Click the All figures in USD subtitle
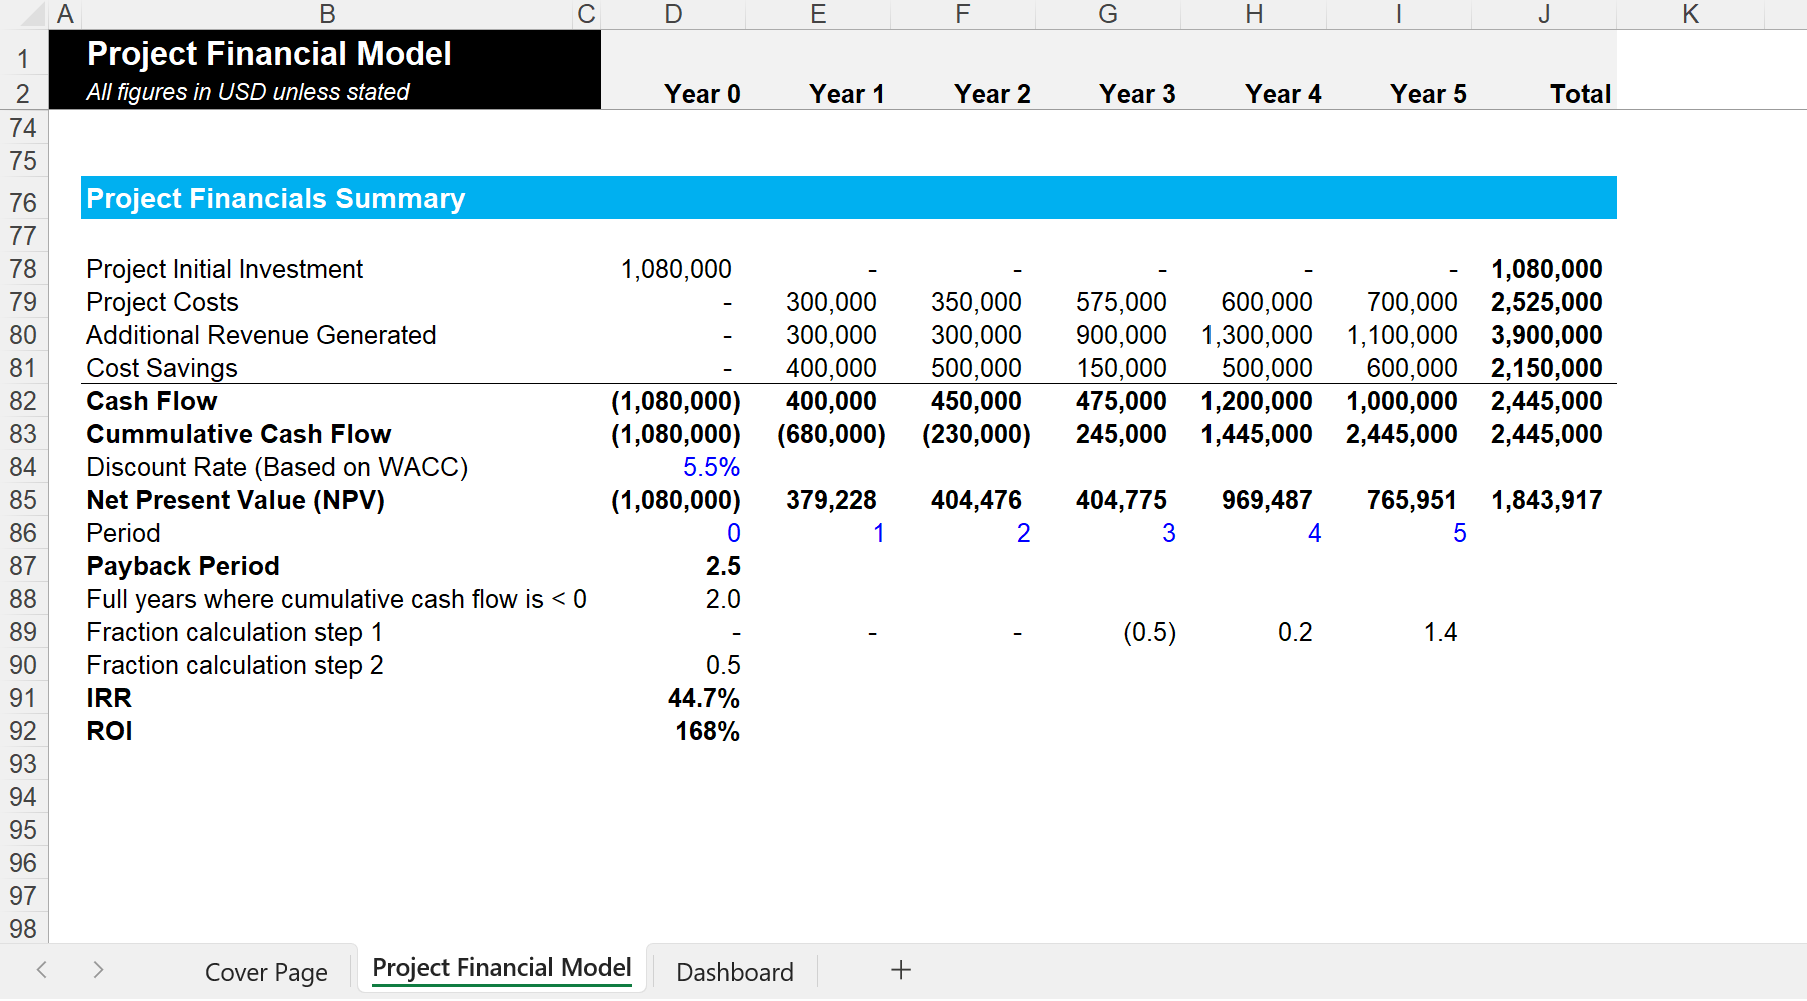1807x1001 pixels. (248, 92)
